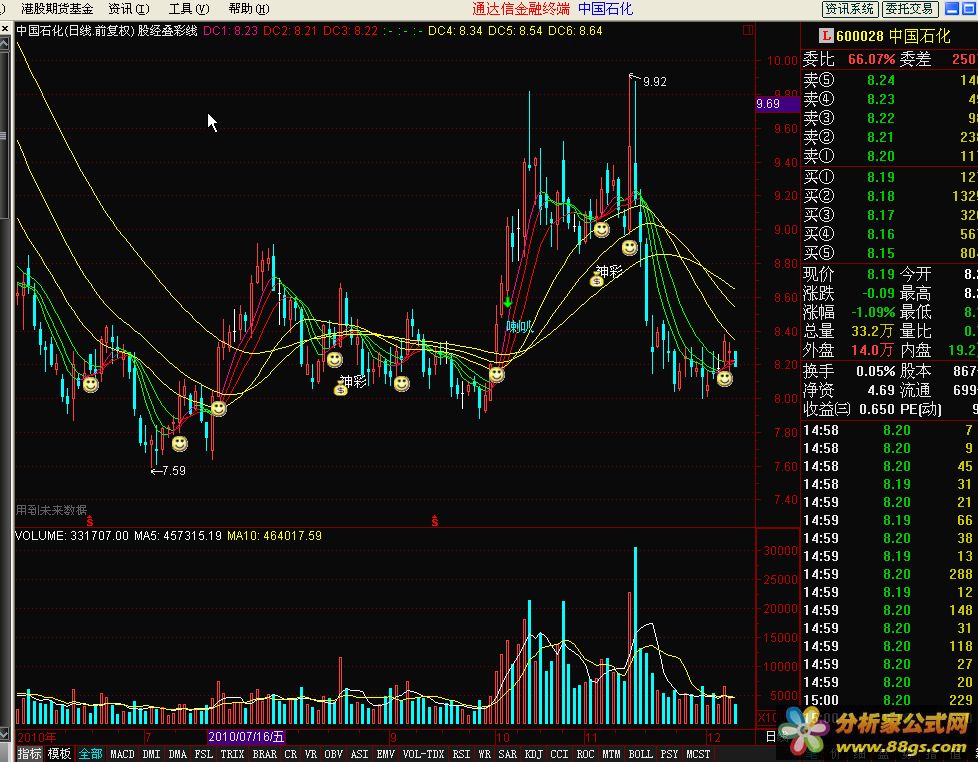Select the VR indicator tab
Screen dimensions: 978x762
click(x=311, y=754)
